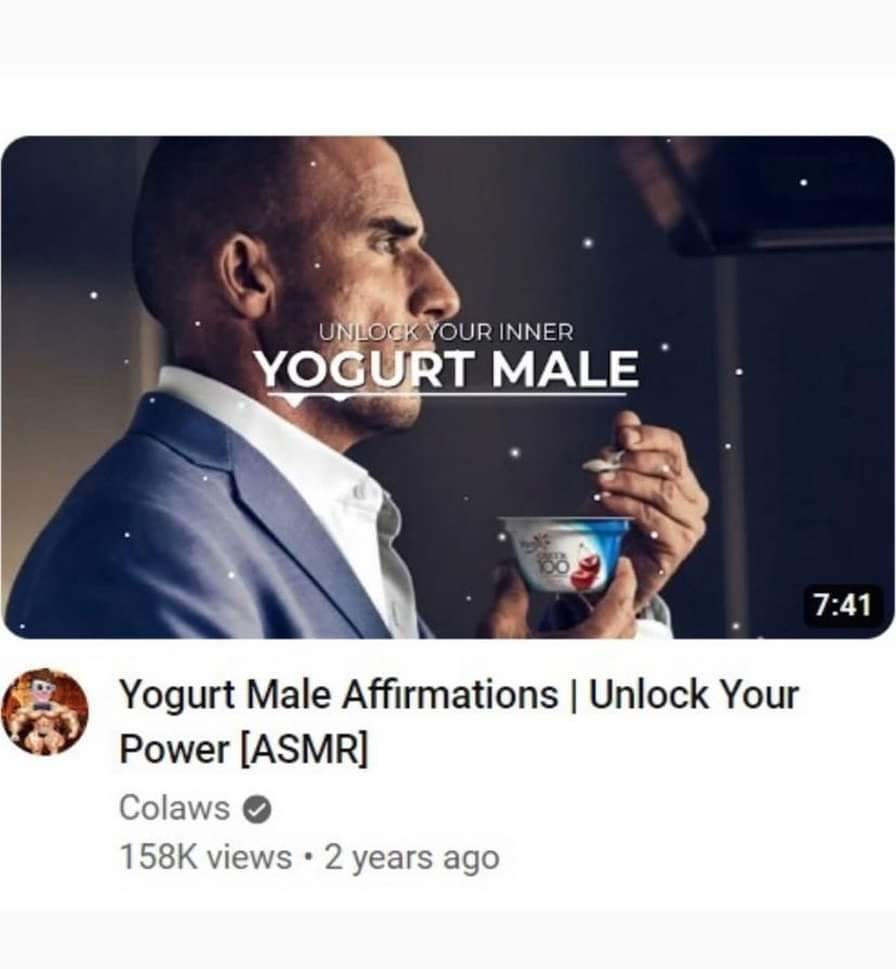The image size is (896, 969).
Task: Click the 'UNLOCK YOUR INNER' caption
Action: point(446,332)
